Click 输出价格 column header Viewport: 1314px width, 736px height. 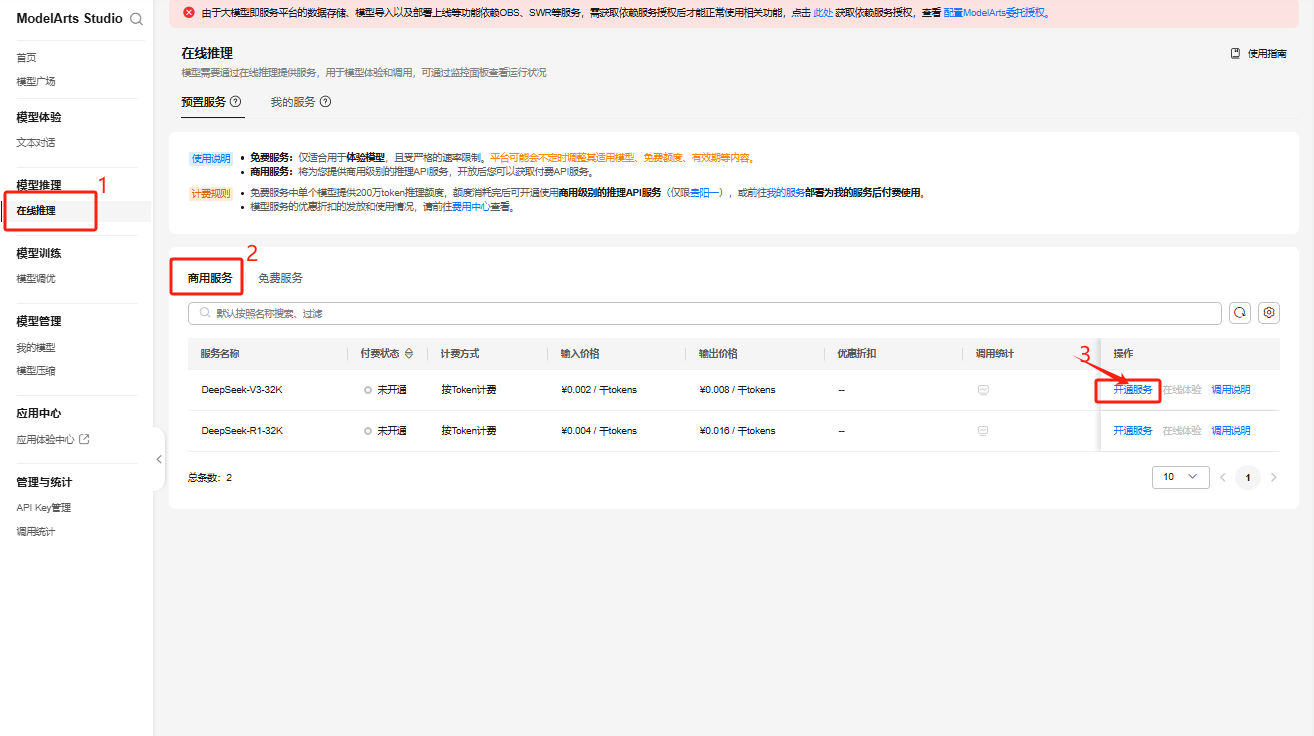tap(718, 354)
